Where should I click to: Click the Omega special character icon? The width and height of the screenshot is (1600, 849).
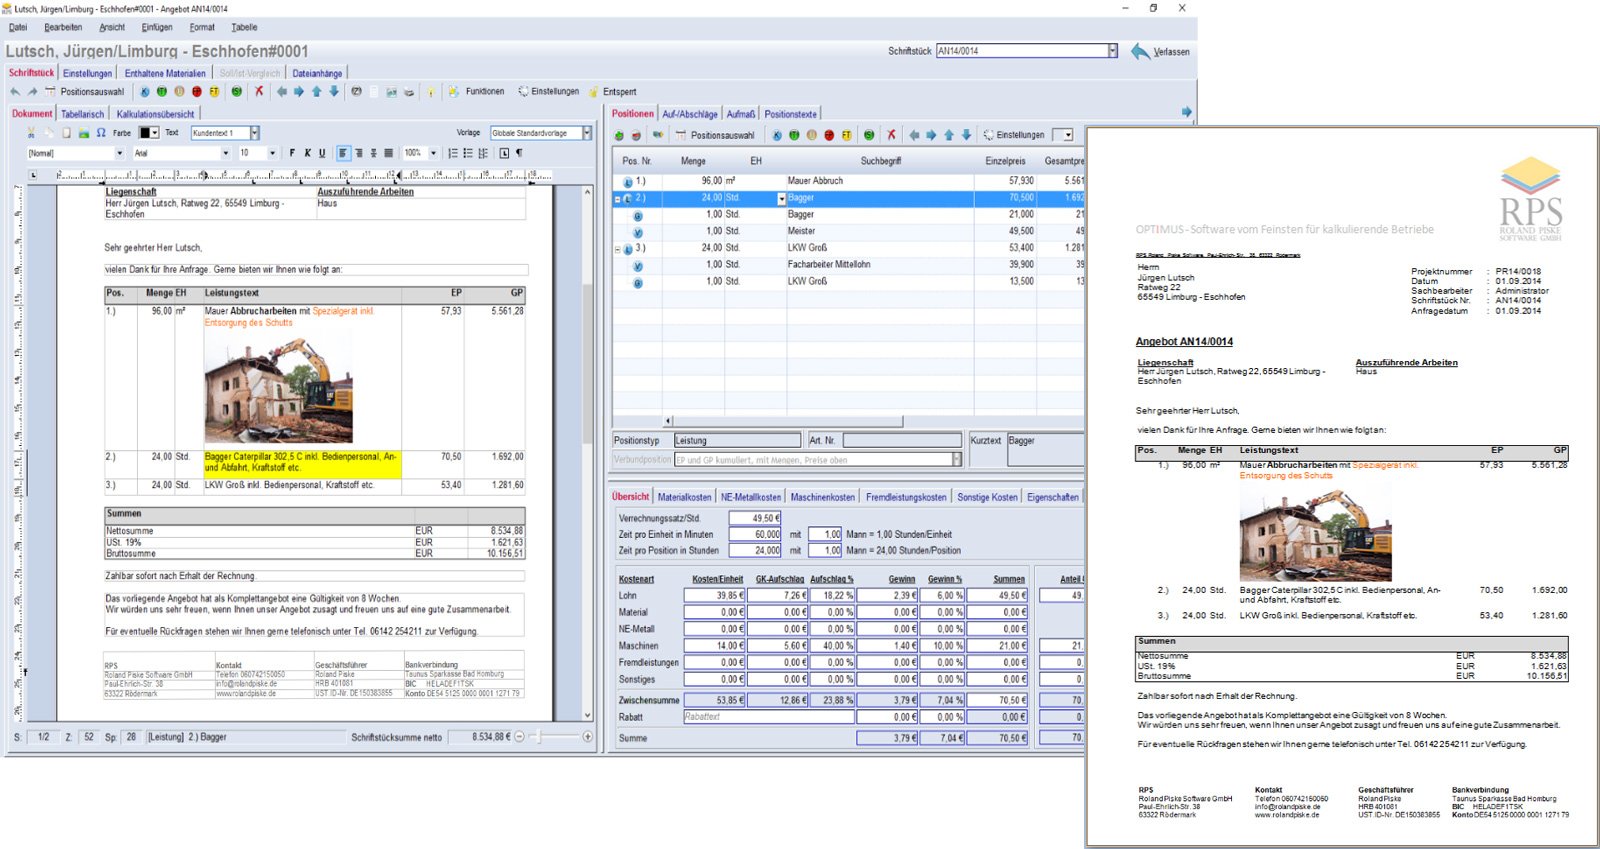pyautogui.click(x=101, y=133)
